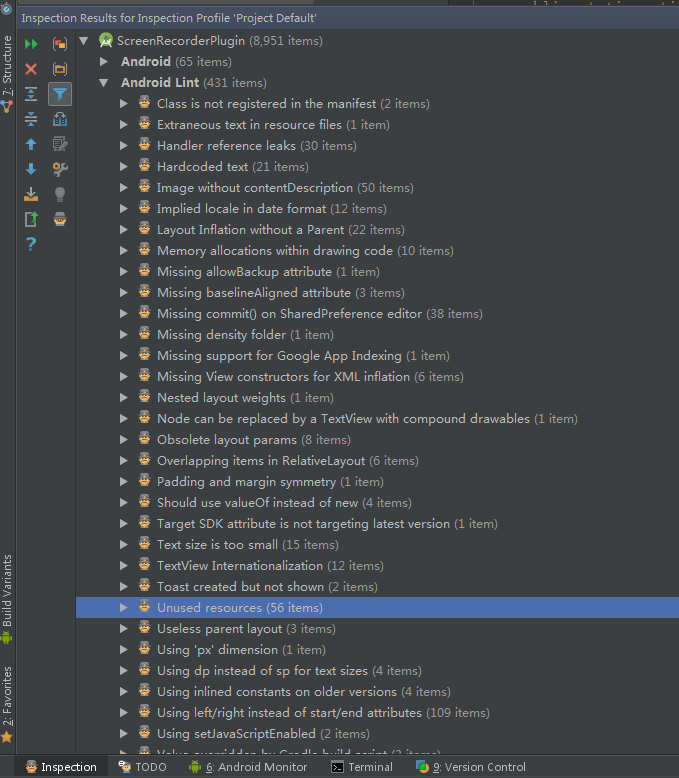The width and height of the screenshot is (679, 778).
Task: Close the inspection results with red X
Action: tap(31, 68)
